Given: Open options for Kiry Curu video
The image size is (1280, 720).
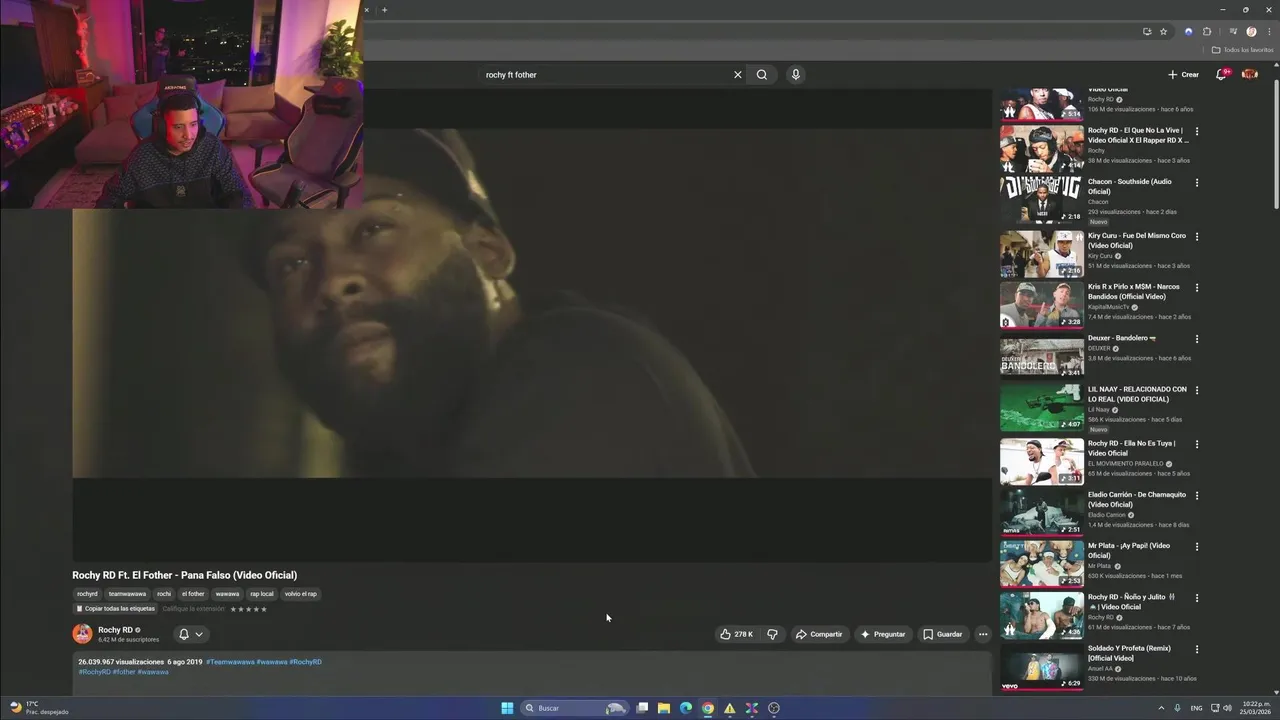Looking at the screenshot, I should coord(1197,237).
